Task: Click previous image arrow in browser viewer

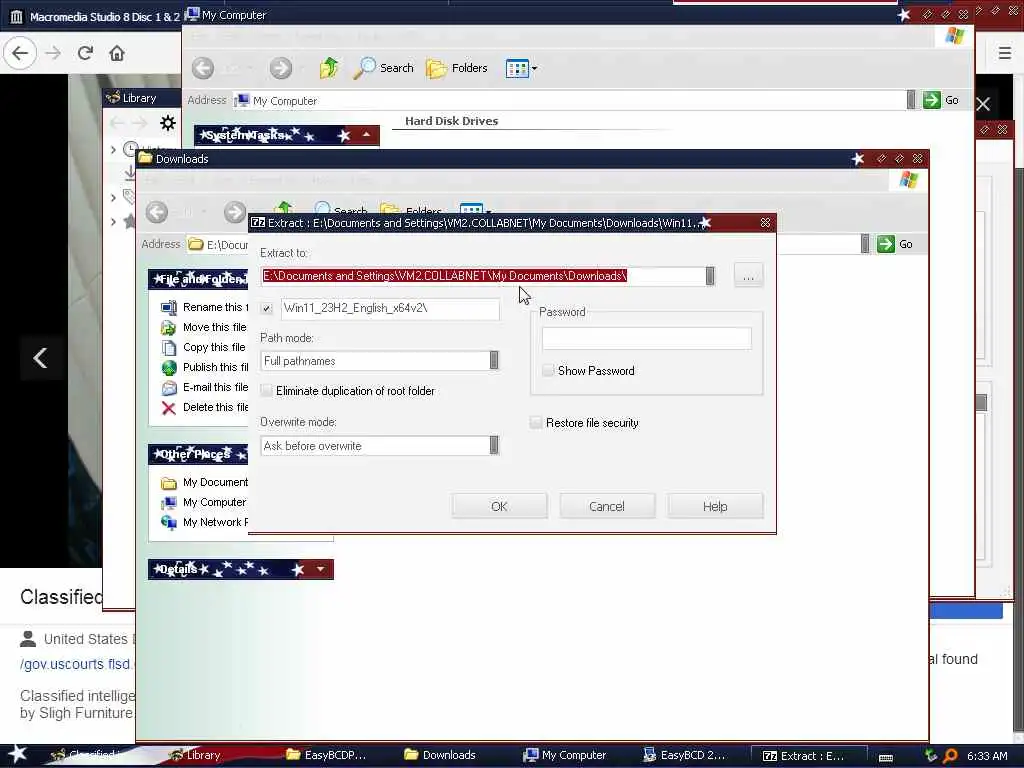Action: (x=40, y=357)
